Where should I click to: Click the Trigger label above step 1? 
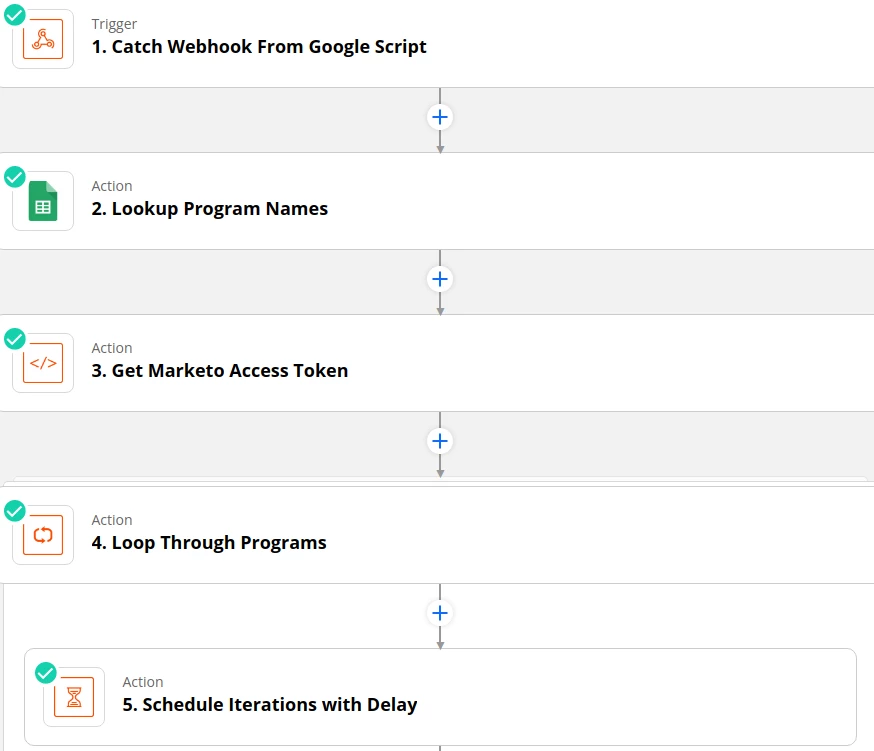point(114,24)
